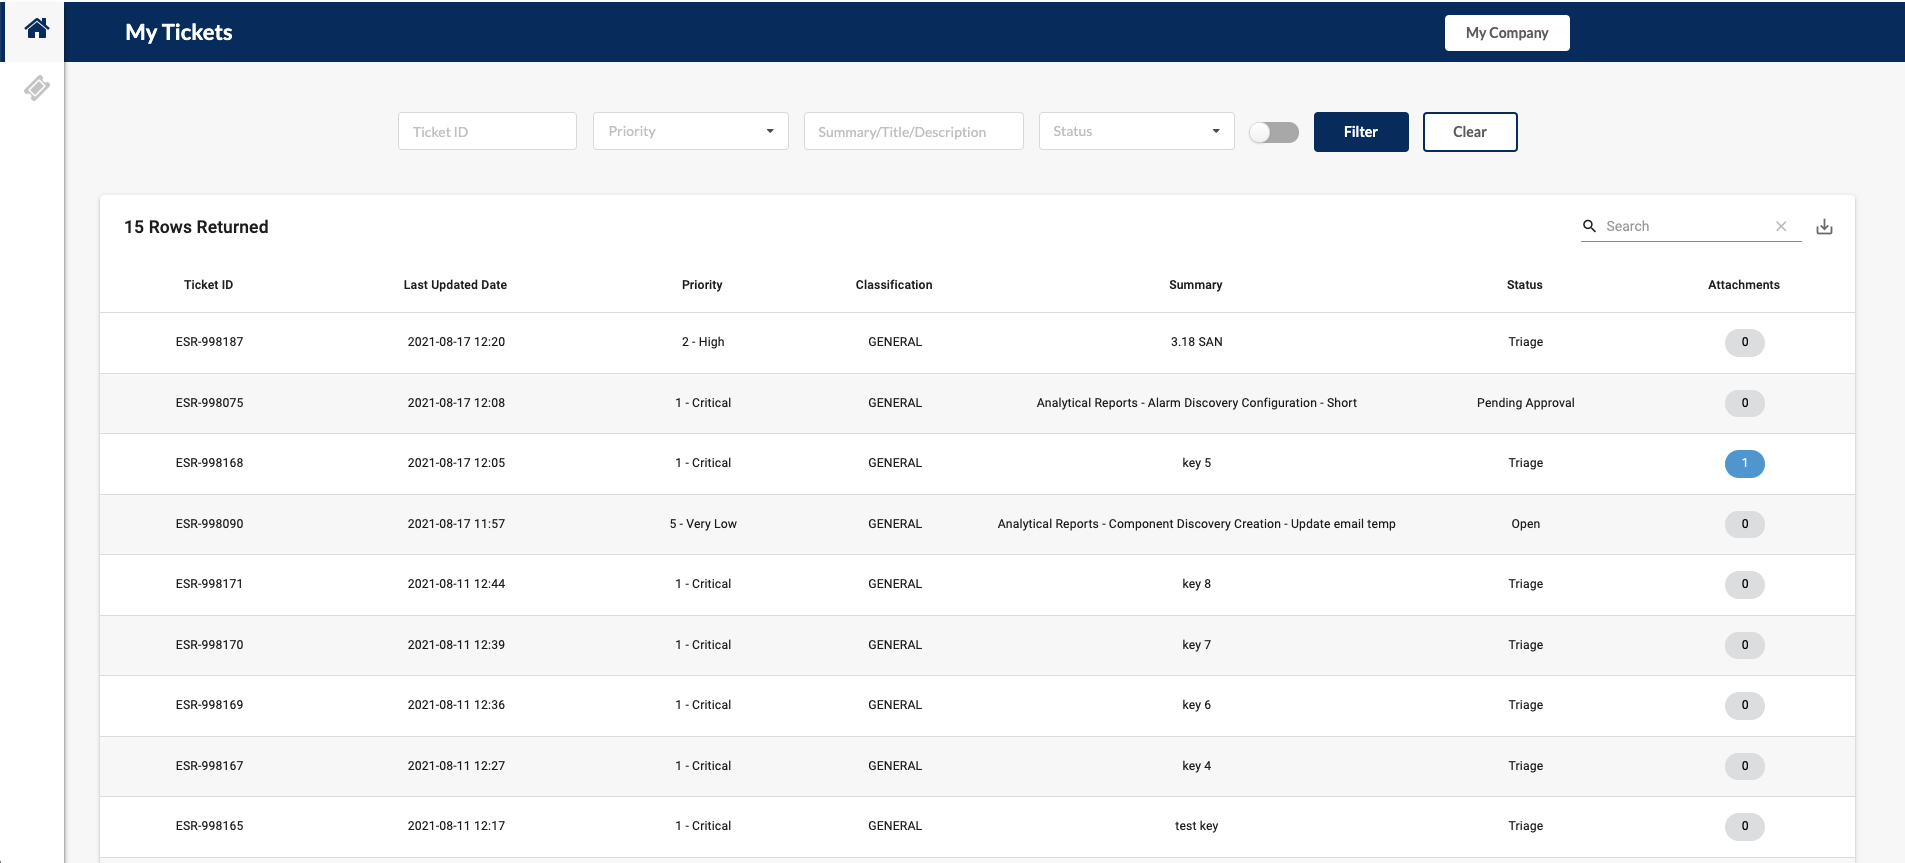
Task: Click attachment count badge for ESR-998187
Action: click(x=1744, y=343)
